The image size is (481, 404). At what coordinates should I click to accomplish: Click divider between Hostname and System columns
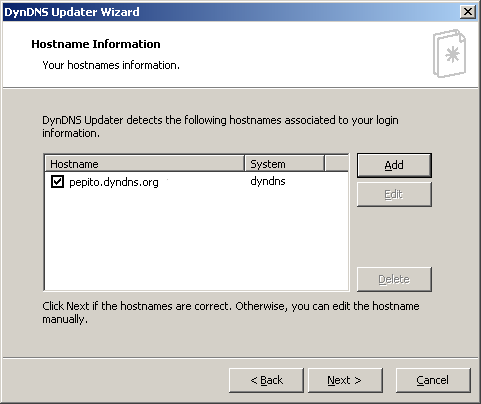point(244,164)
